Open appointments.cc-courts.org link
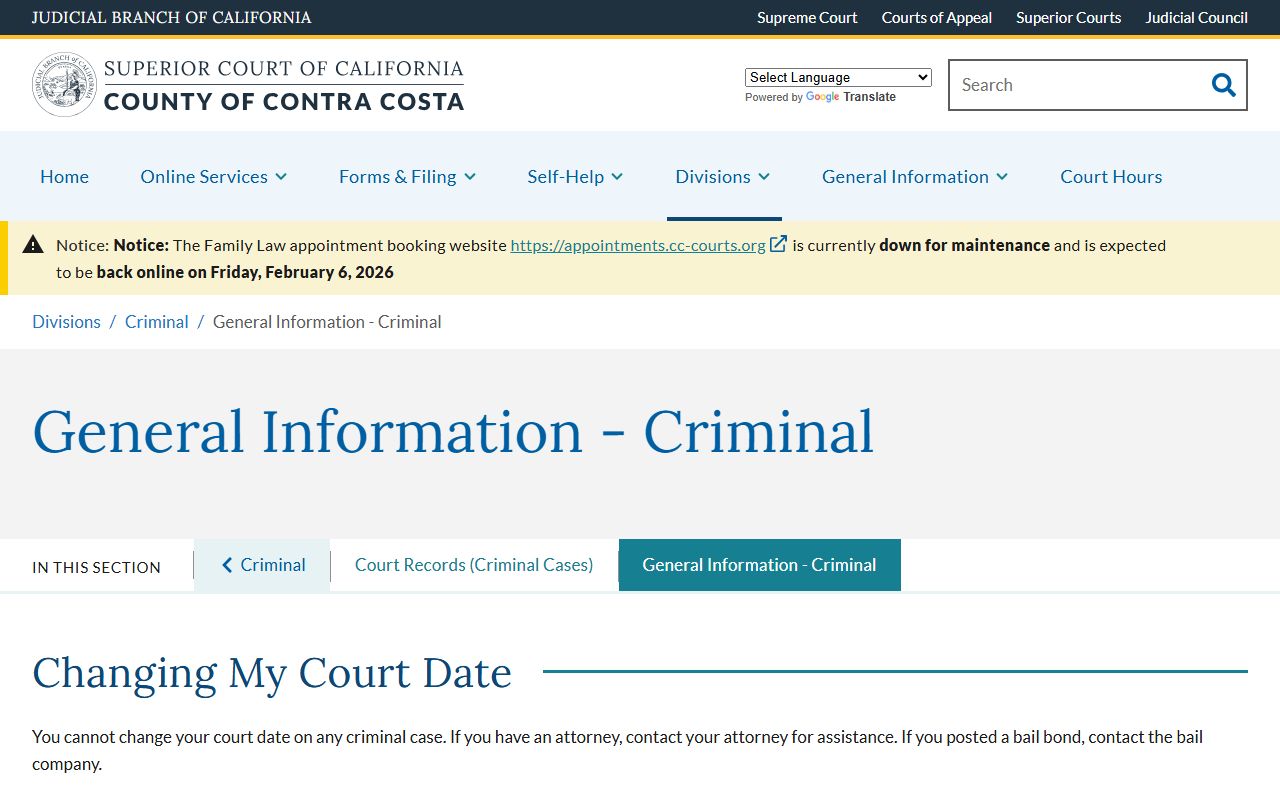The width and height of the screenshot is (1280, 800). [x=638, y=245]
